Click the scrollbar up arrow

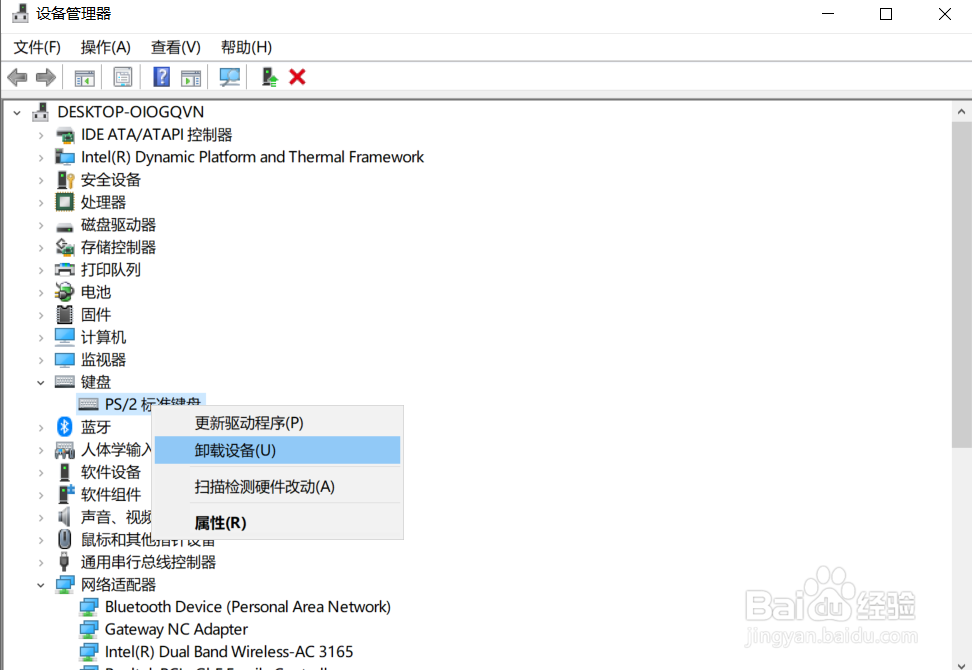coord(961,112)
